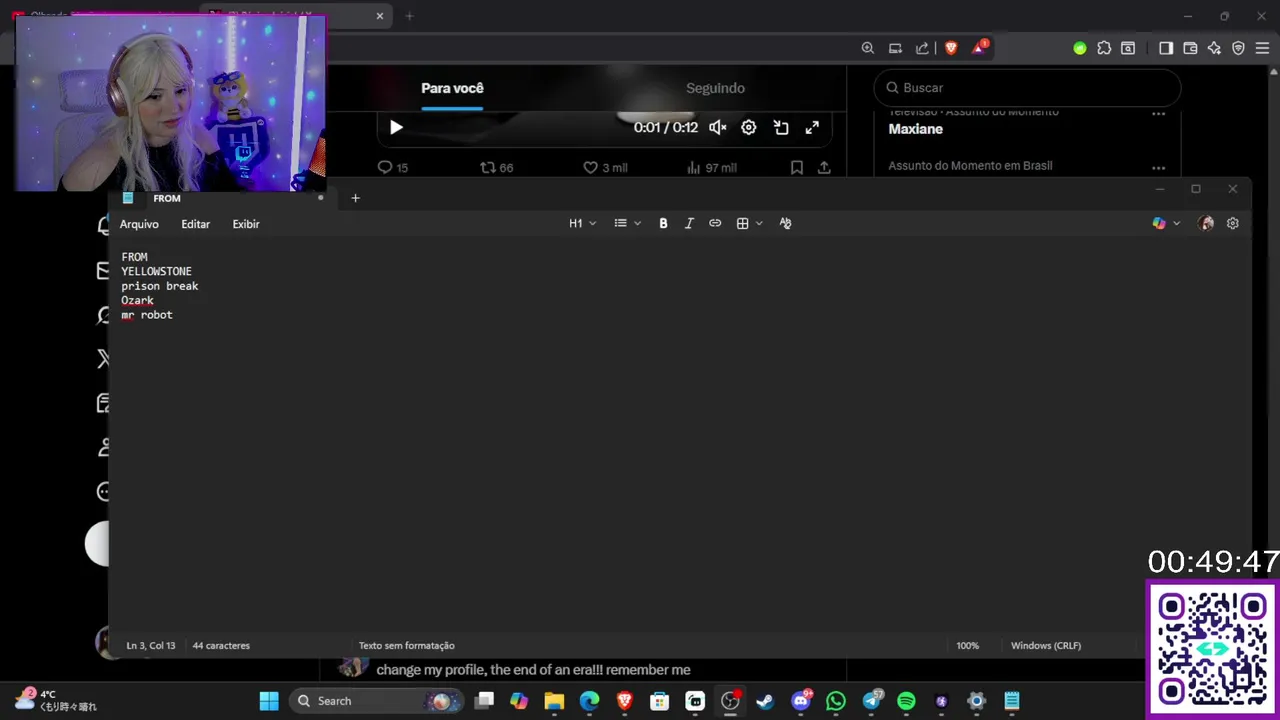1280x720 pixels.
Task: Click the Brave Shields lion icon
Action: [x=951, y=48]
